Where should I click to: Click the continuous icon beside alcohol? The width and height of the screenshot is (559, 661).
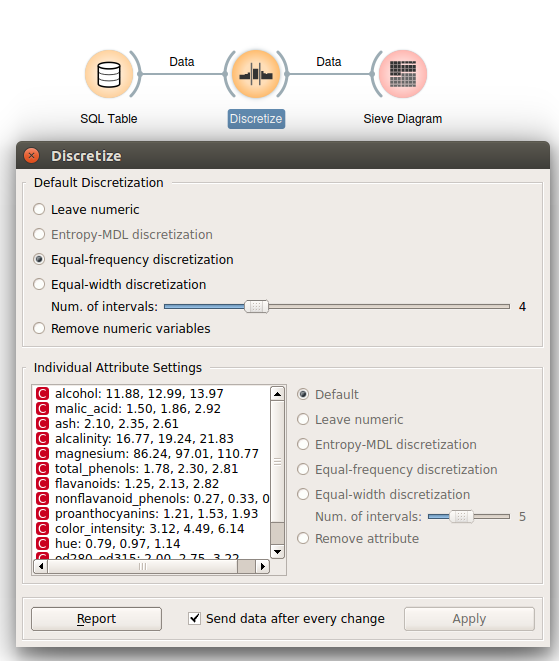pos(43,394)
